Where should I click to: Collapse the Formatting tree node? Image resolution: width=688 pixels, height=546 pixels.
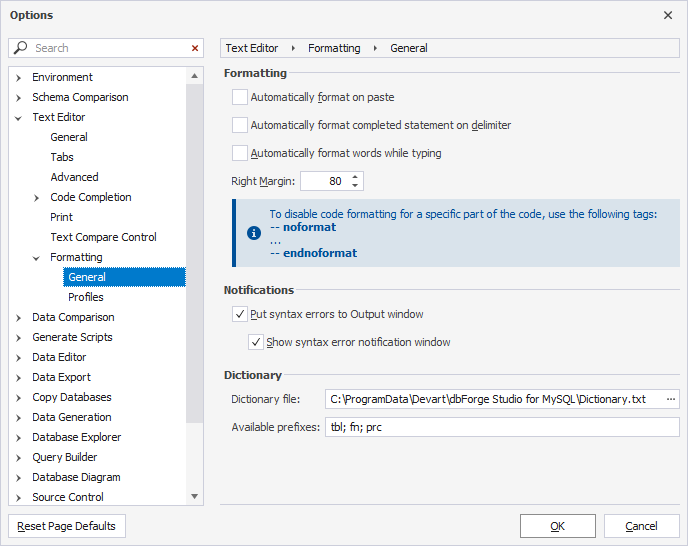coord(37,258)
